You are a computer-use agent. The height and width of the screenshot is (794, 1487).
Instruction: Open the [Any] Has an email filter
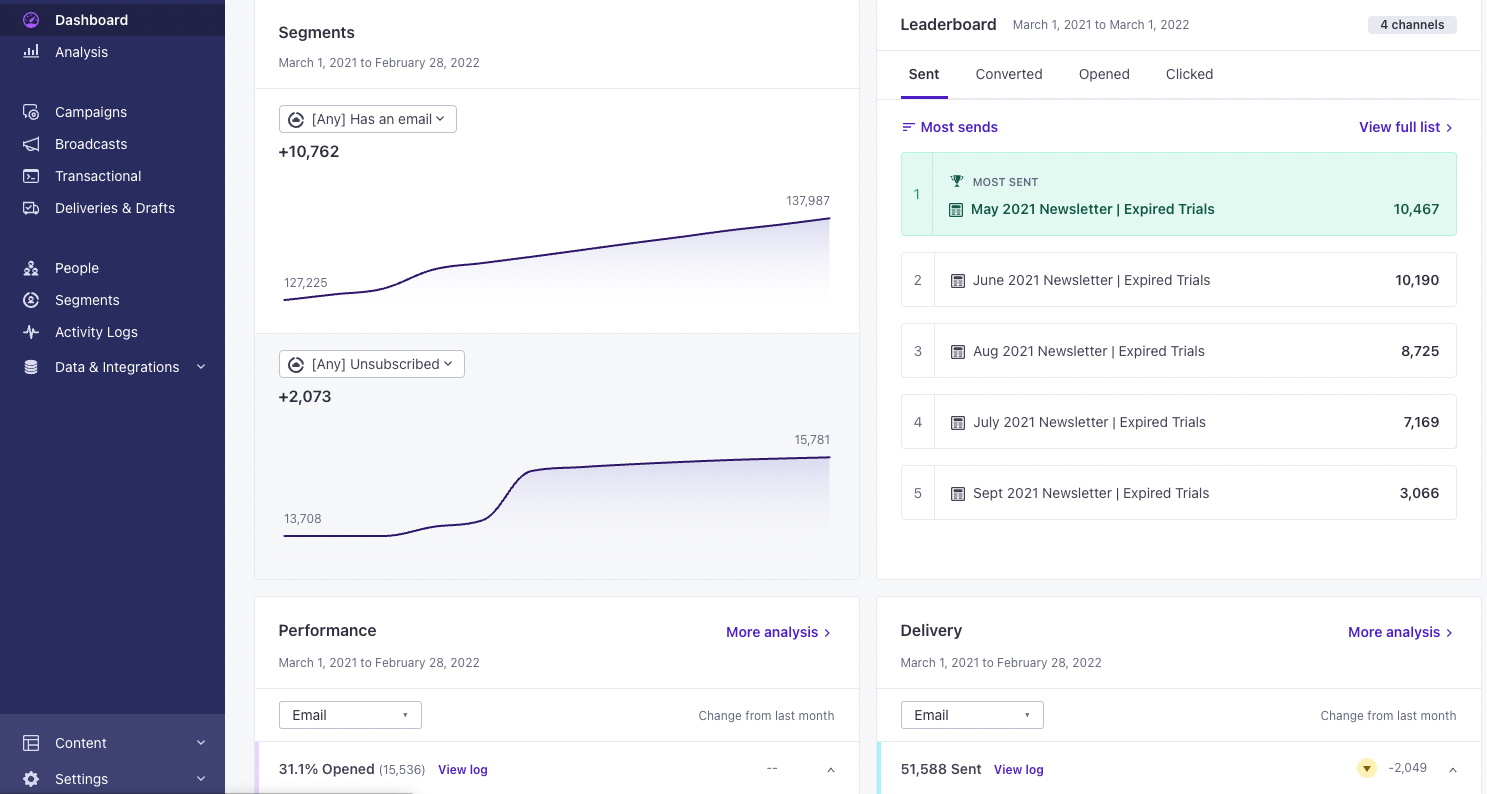[367, 118]
